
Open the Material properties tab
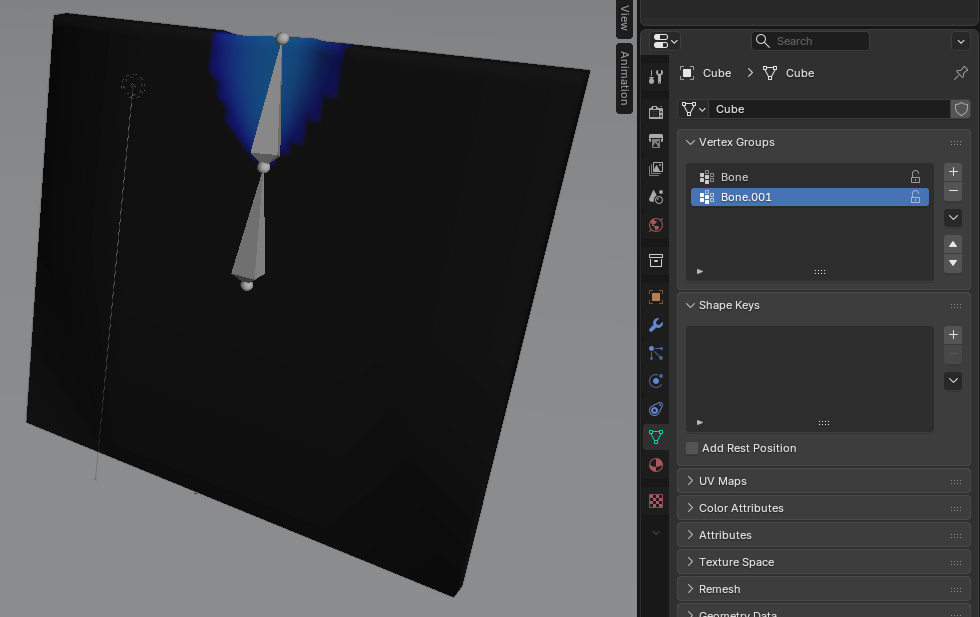656,465
